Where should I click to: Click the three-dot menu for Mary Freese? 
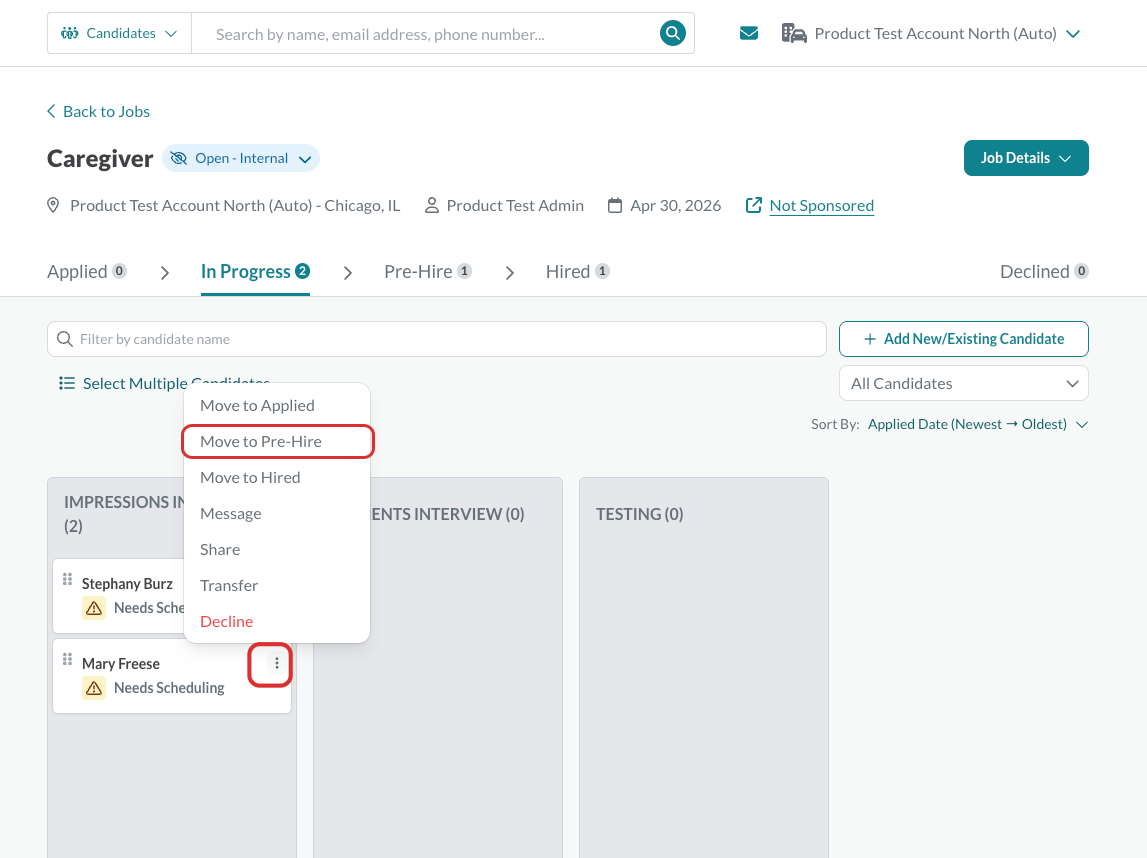pos(277,663)
